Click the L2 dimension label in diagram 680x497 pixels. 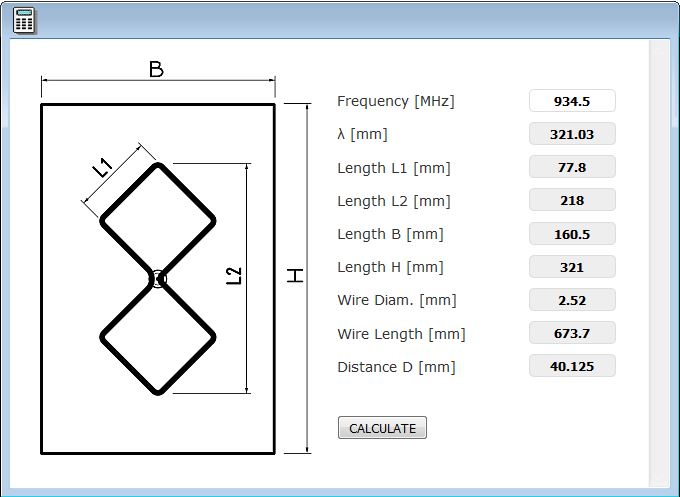(x=234, y=276)
